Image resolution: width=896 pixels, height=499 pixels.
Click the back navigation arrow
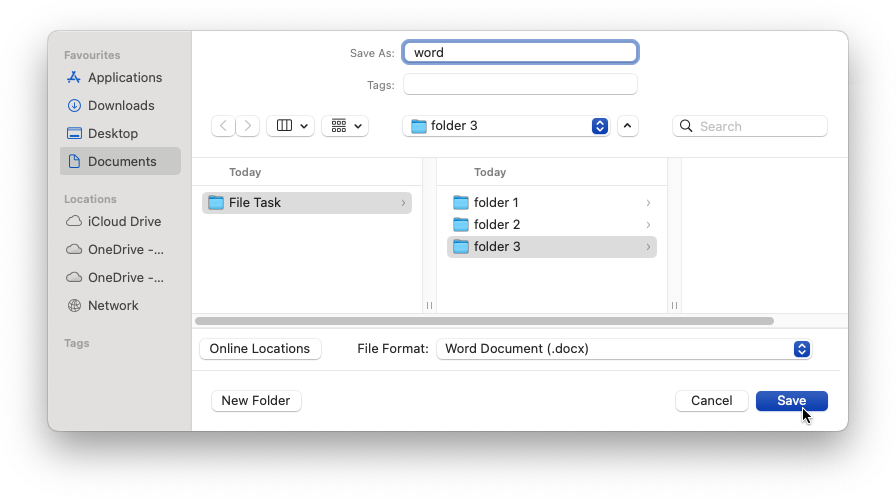pyautogui.click(x=223, y=126)
